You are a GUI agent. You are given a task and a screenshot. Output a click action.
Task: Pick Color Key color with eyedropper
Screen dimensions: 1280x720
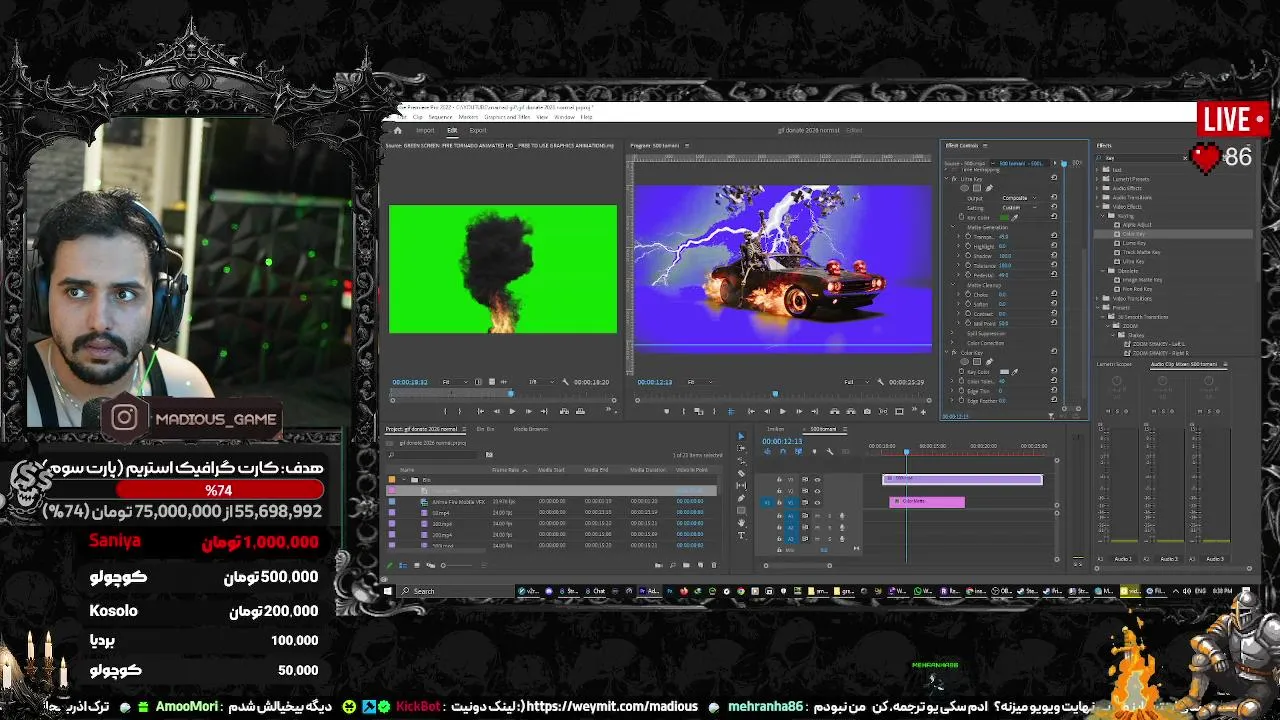coord(1014,372)
